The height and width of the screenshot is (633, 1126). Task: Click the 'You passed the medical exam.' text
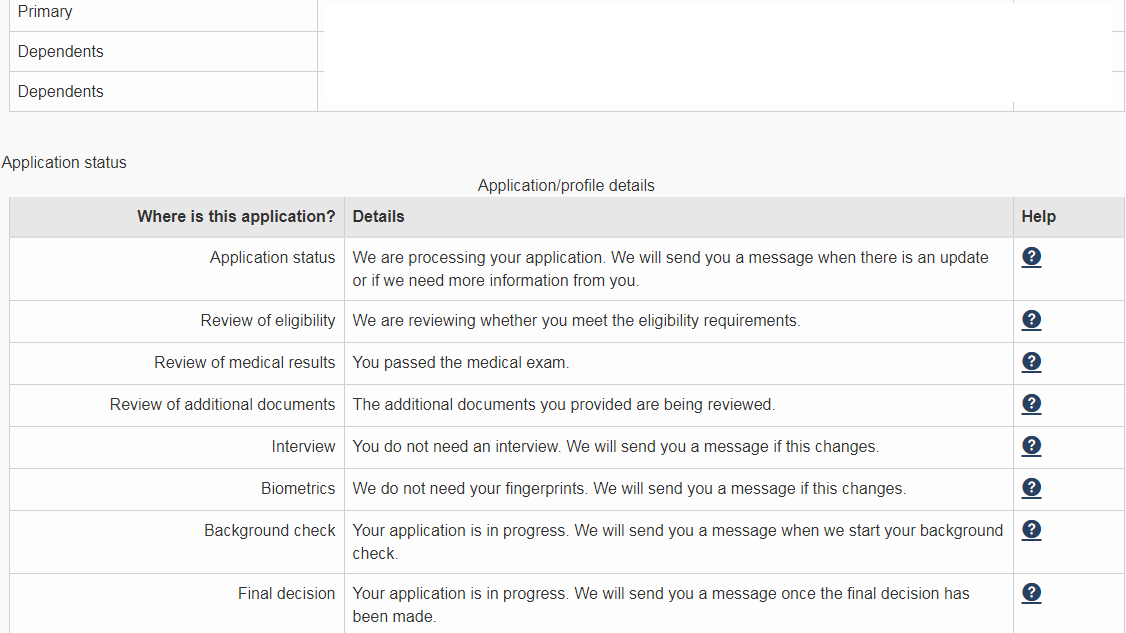(x=460, y=362)
